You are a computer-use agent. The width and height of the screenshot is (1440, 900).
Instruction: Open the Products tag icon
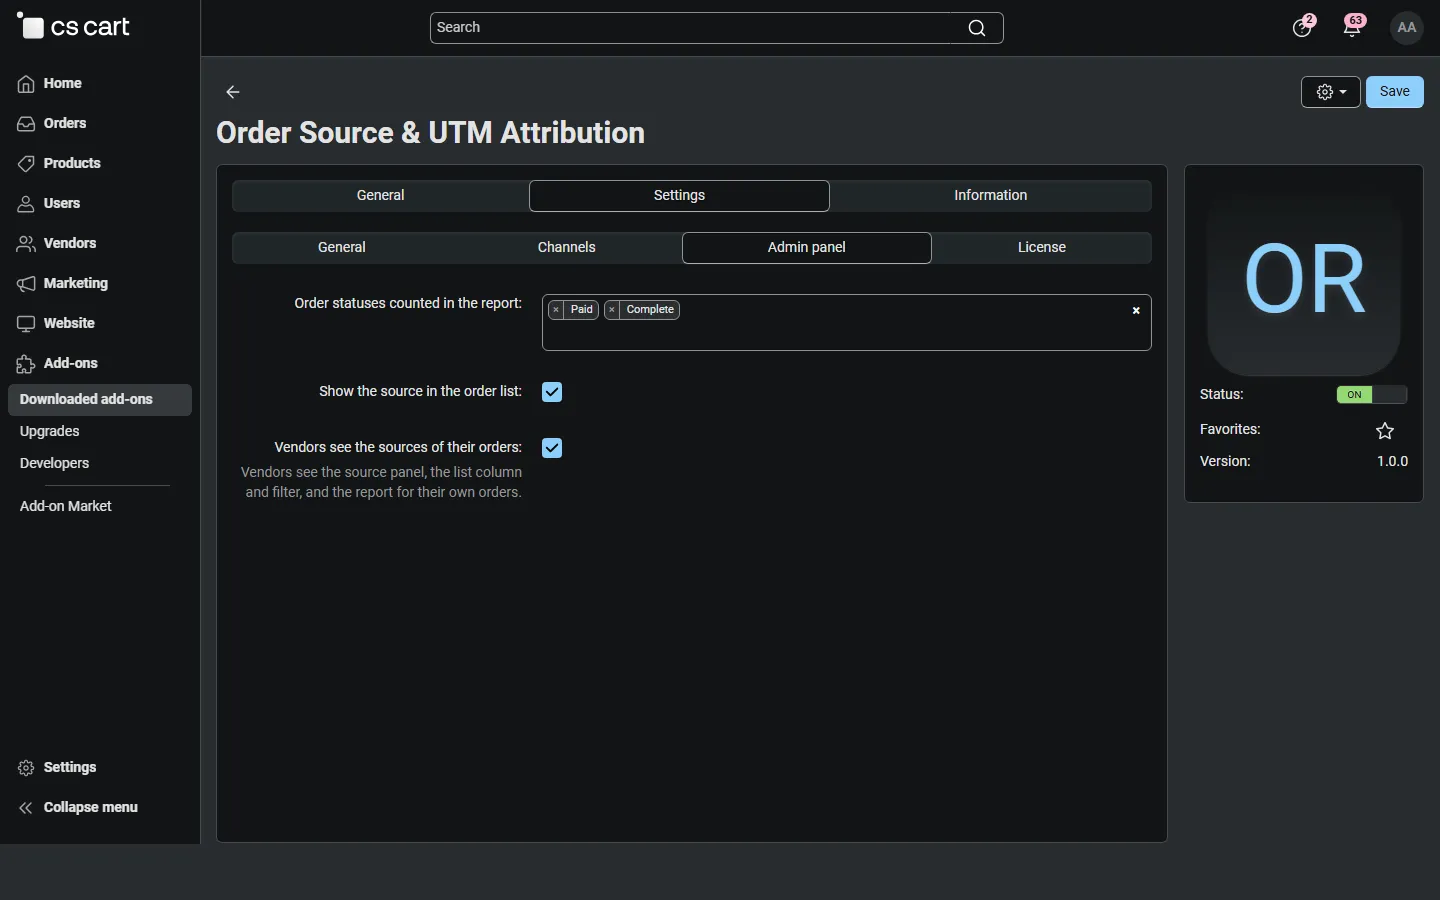[x=26, y=164]
